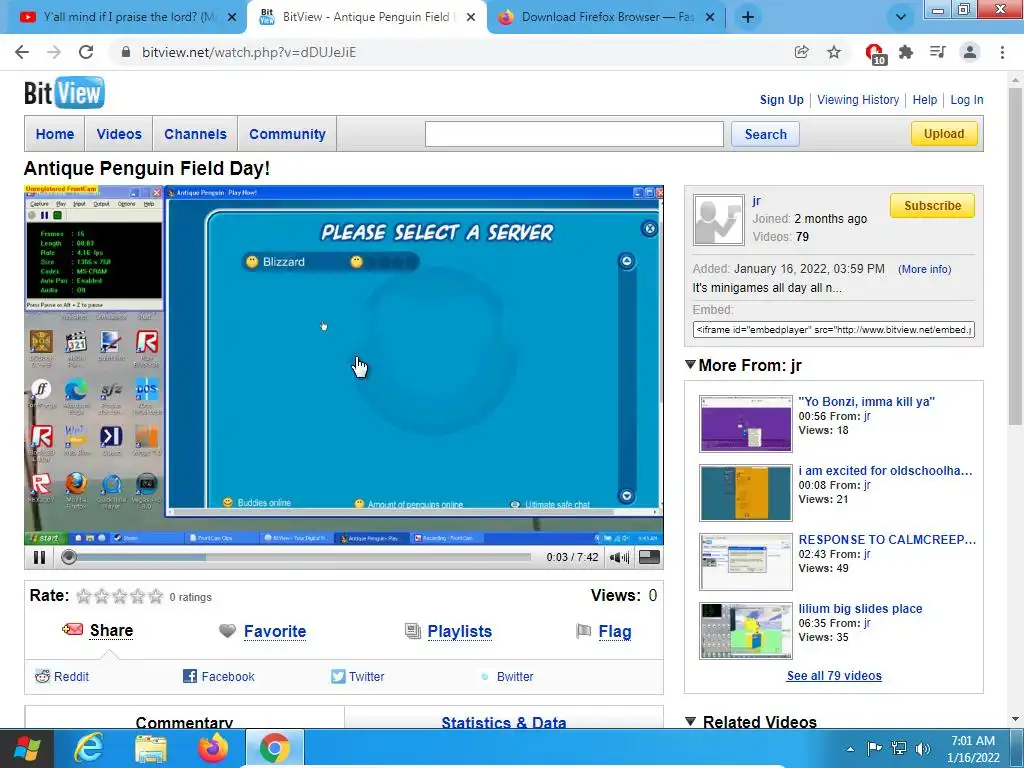Go to the Home navigation tab

click(x=55, y=134)
